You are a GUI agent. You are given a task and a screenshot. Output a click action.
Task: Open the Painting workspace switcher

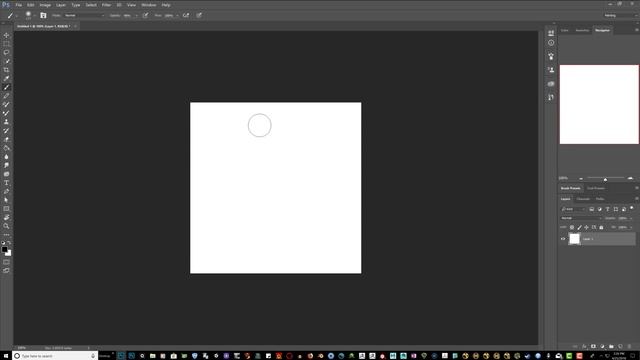coord(620,15)
